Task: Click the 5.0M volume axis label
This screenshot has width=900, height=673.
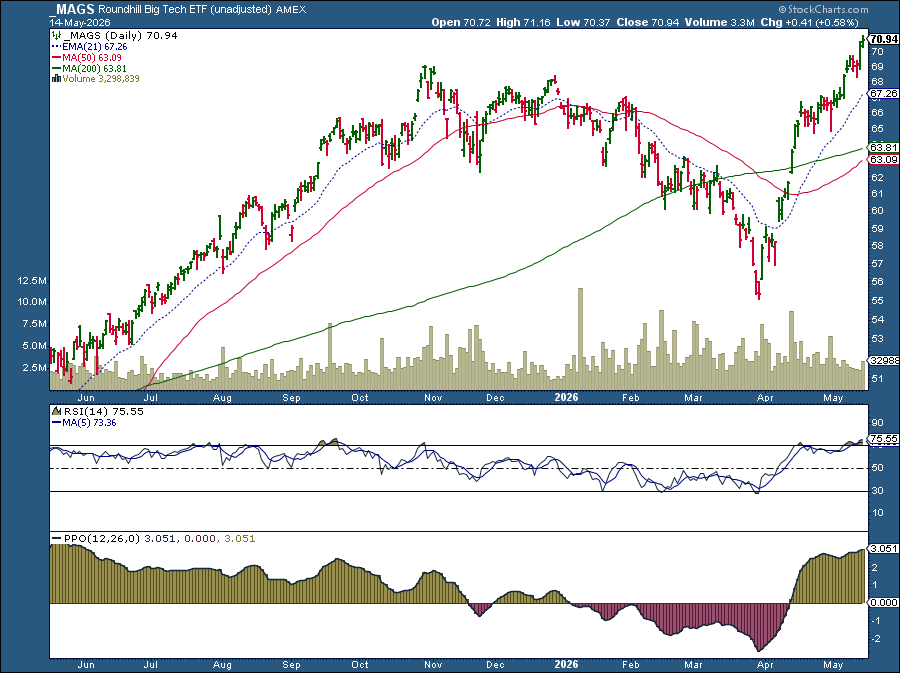Action: point(34,345)
